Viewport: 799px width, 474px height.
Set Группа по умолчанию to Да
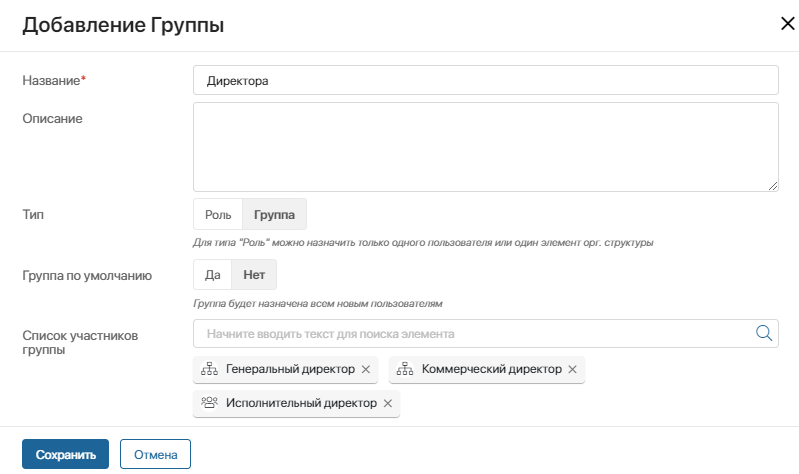click(x=212, y=275)
